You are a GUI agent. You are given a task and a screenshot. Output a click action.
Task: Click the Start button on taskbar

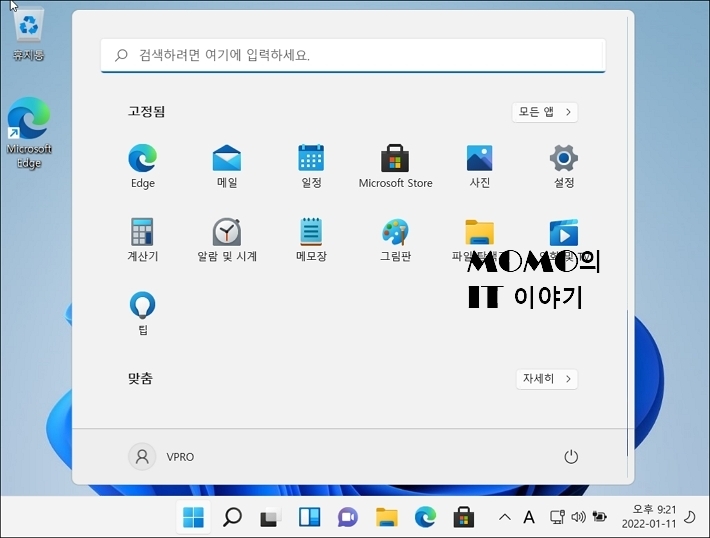pos(193,517)
